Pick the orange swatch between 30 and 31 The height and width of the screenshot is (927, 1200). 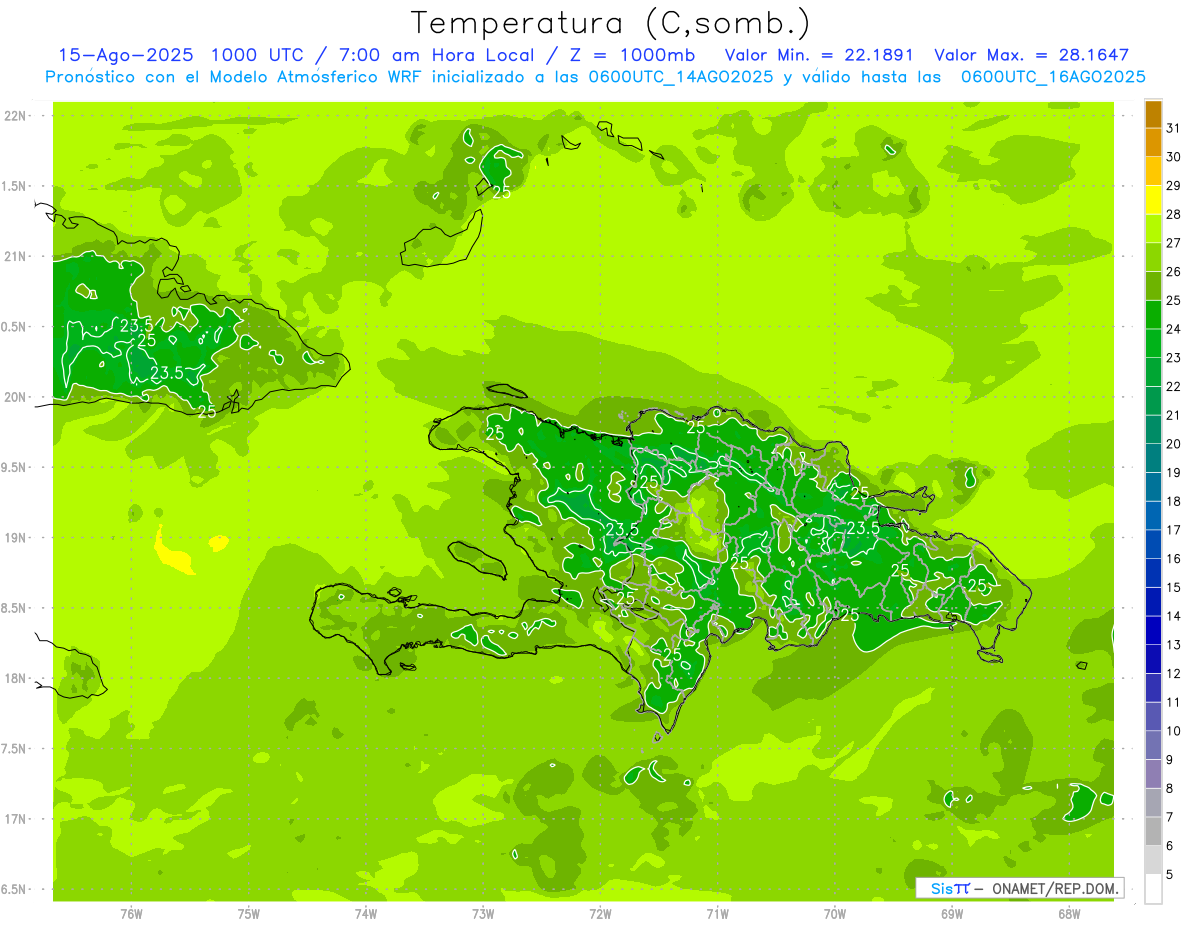[x=1153, y=143]
